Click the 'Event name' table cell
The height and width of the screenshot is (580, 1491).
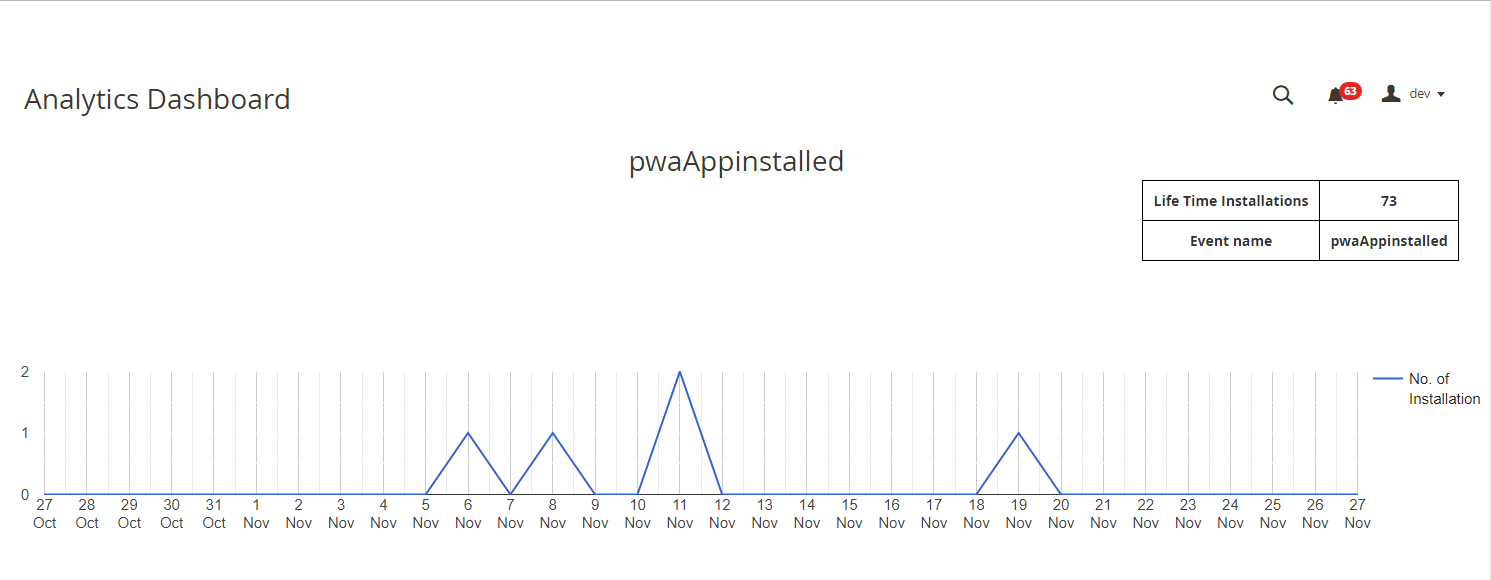pyautogui.click(x=1231, y=241)
